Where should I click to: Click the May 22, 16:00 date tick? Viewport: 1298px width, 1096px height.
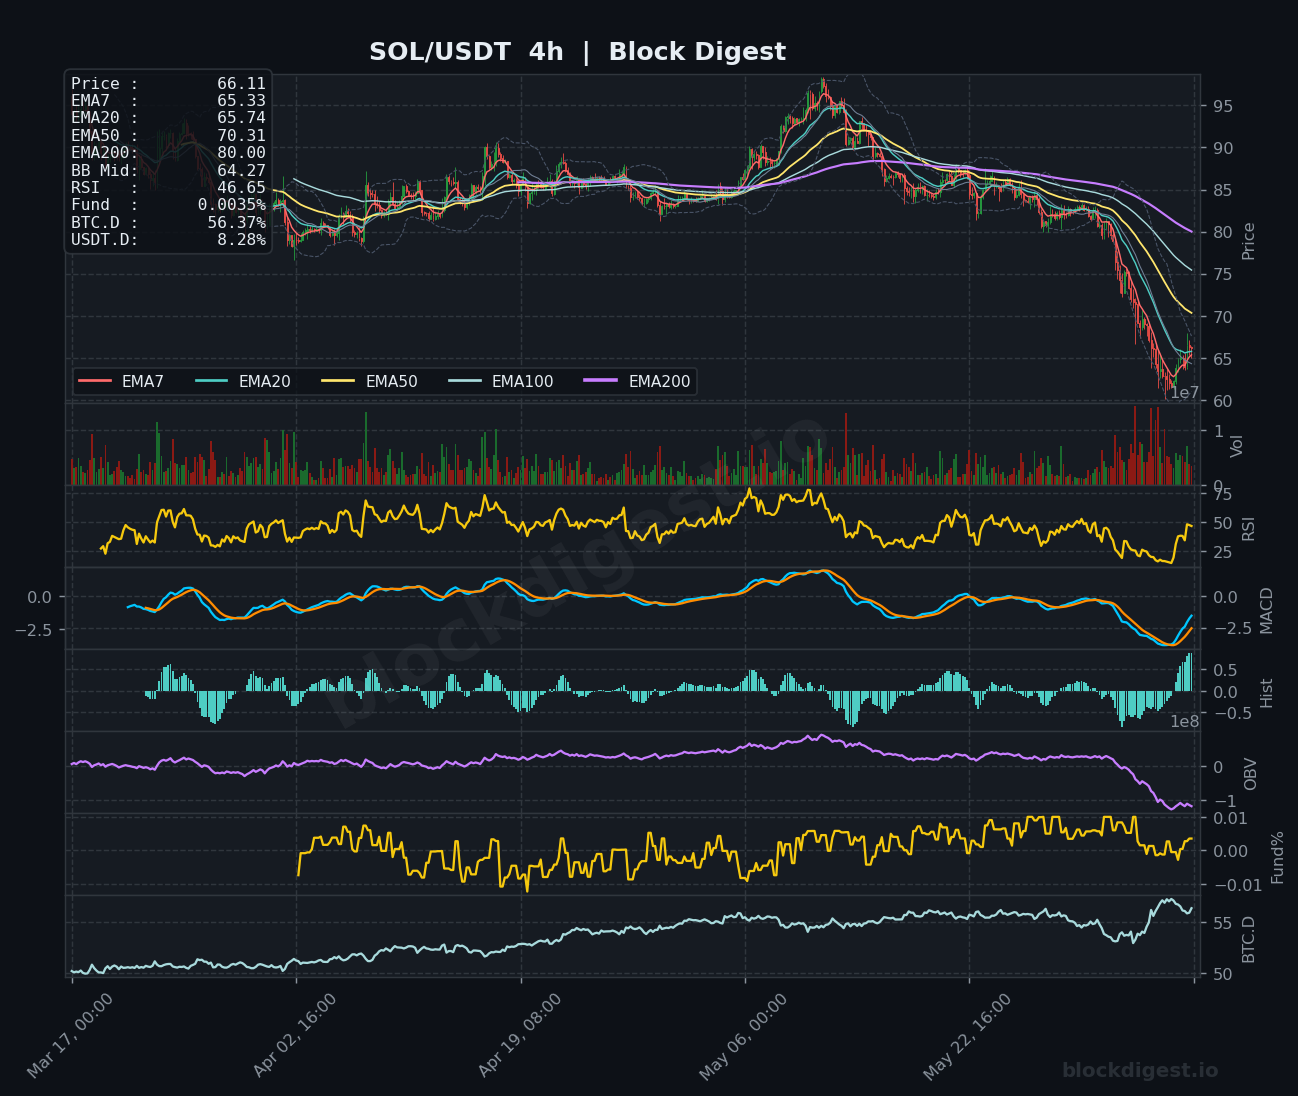(967, 1036)
